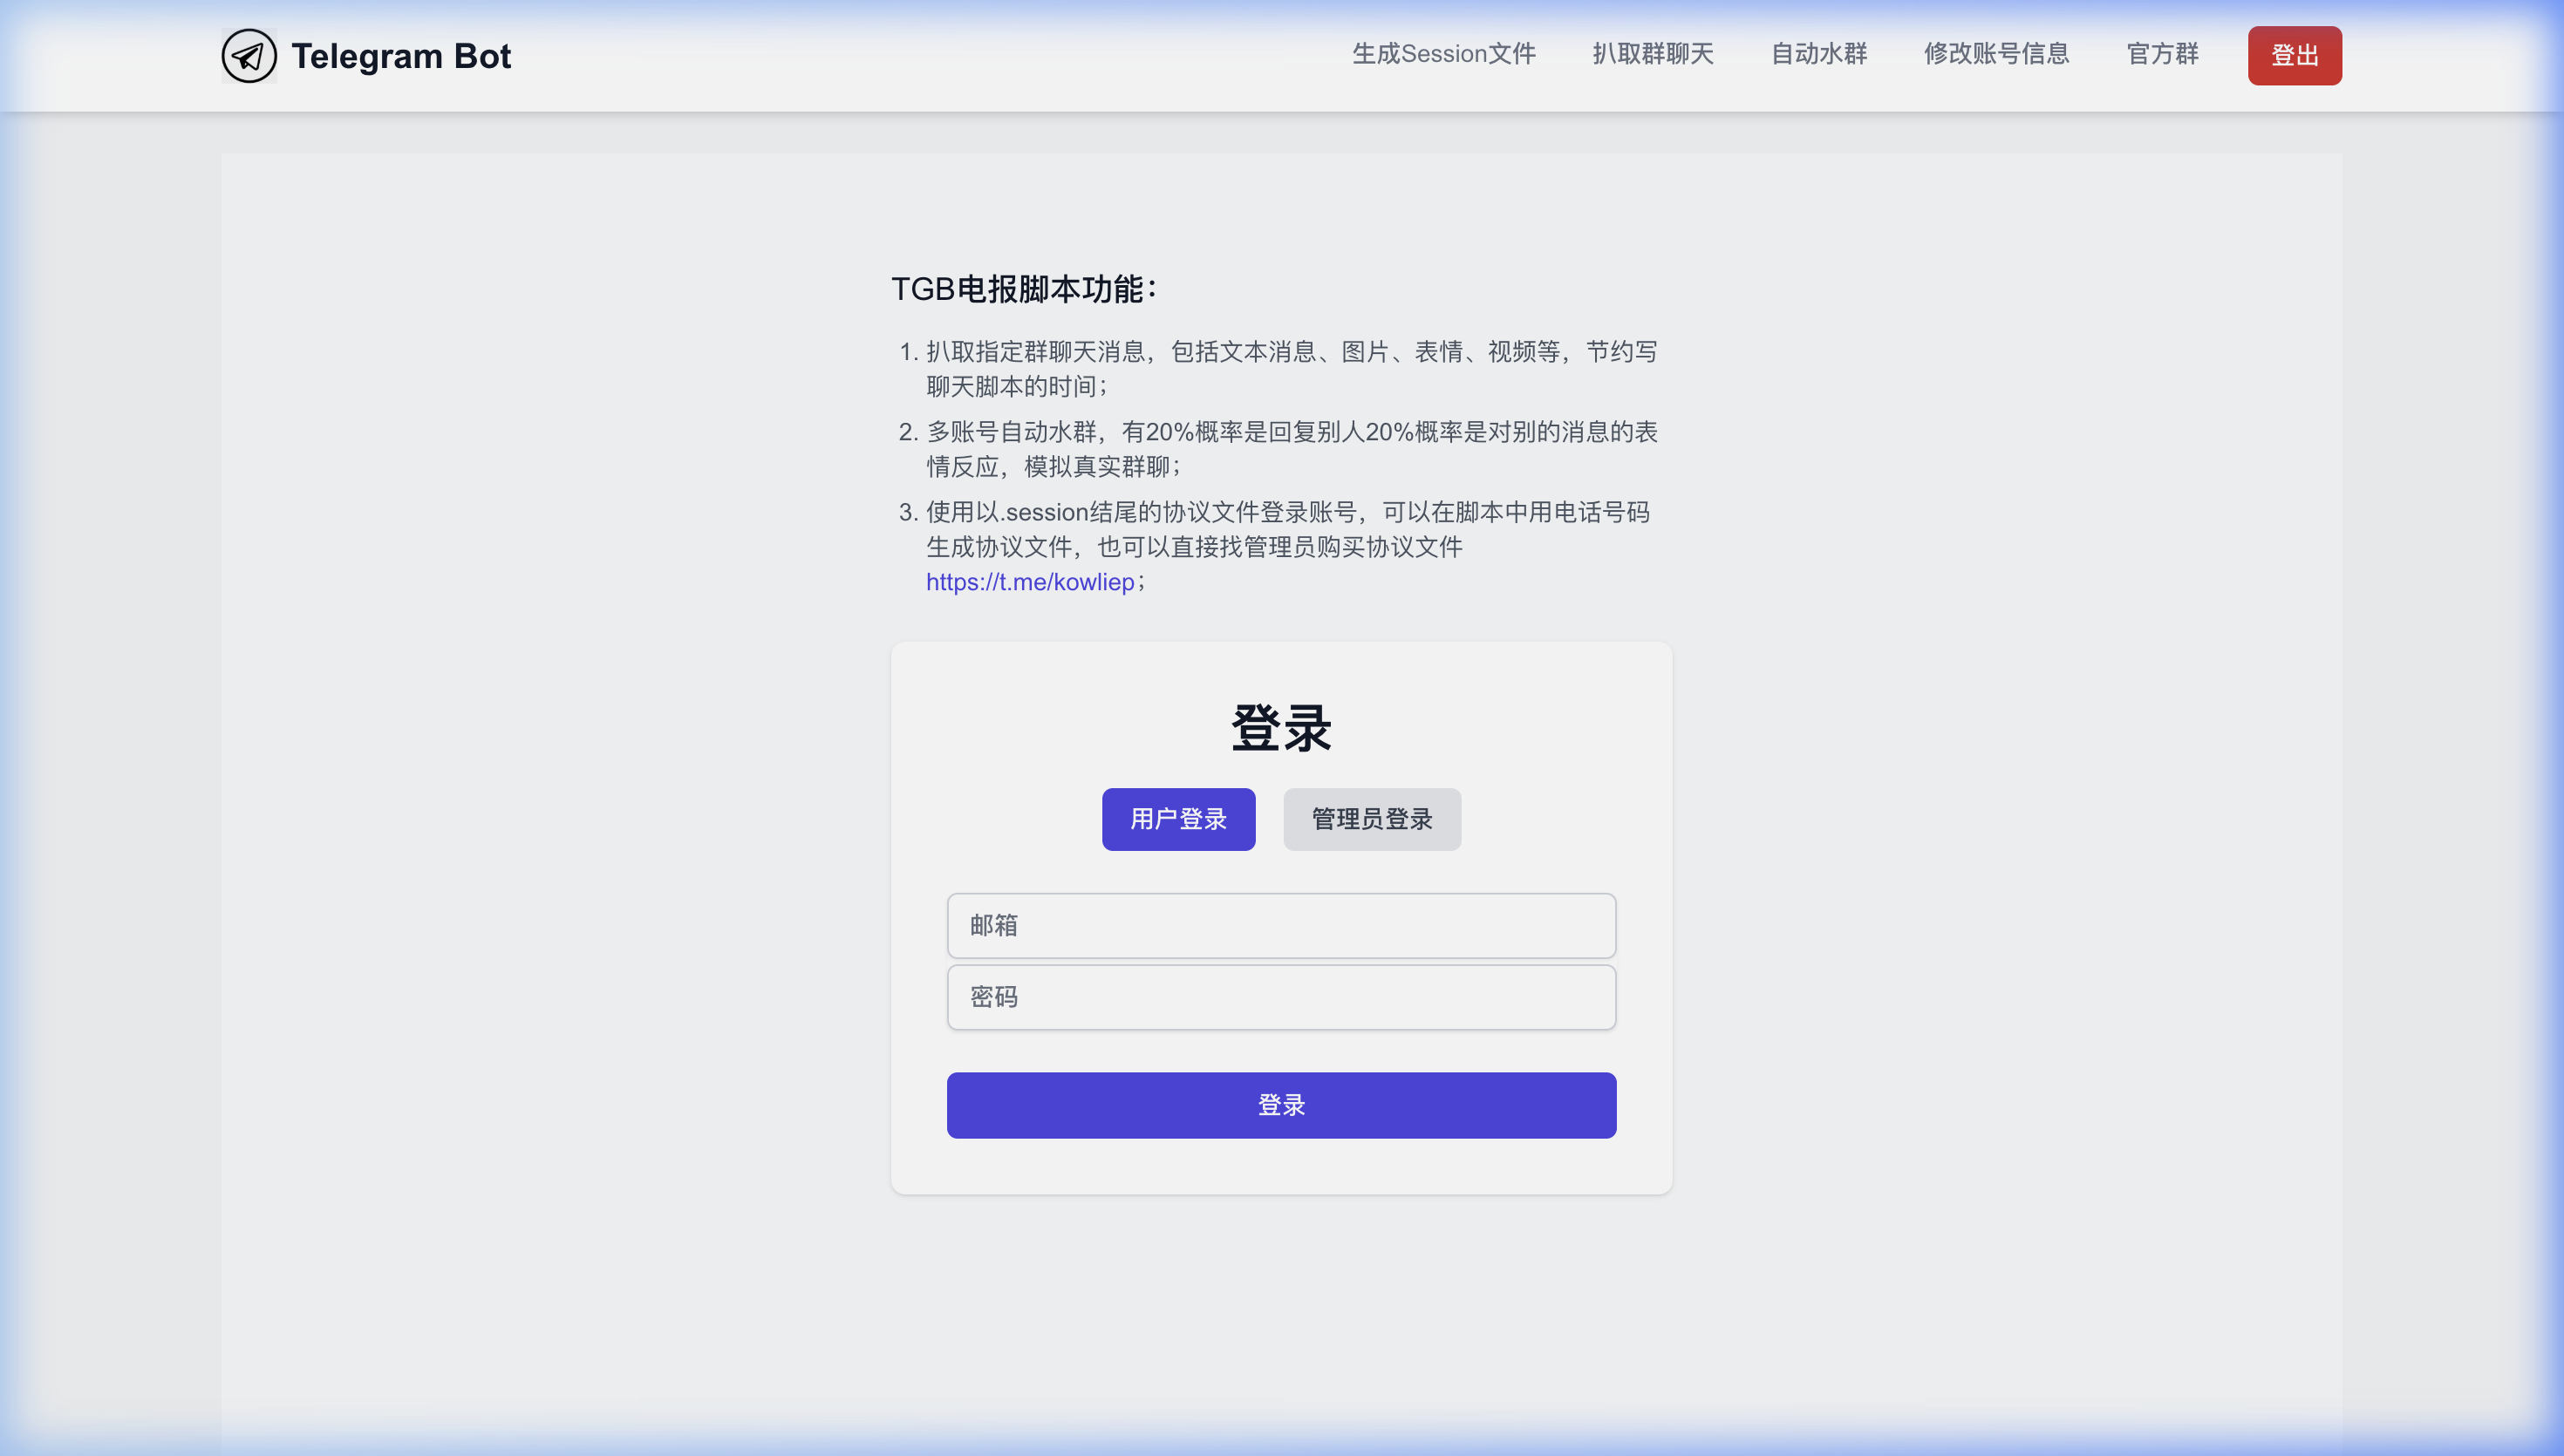
Task: Click list item 1 about 扒取指定群聊天消息
Action: pyautogui.click(x=1288, y=367)
